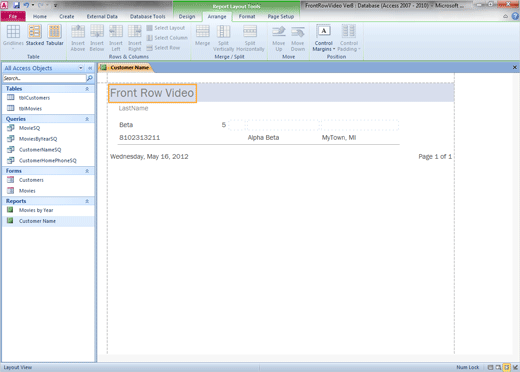Switch to Design View status bar icon
The image size is (520, 372).
pyautogui.click(x=515, y=367)
